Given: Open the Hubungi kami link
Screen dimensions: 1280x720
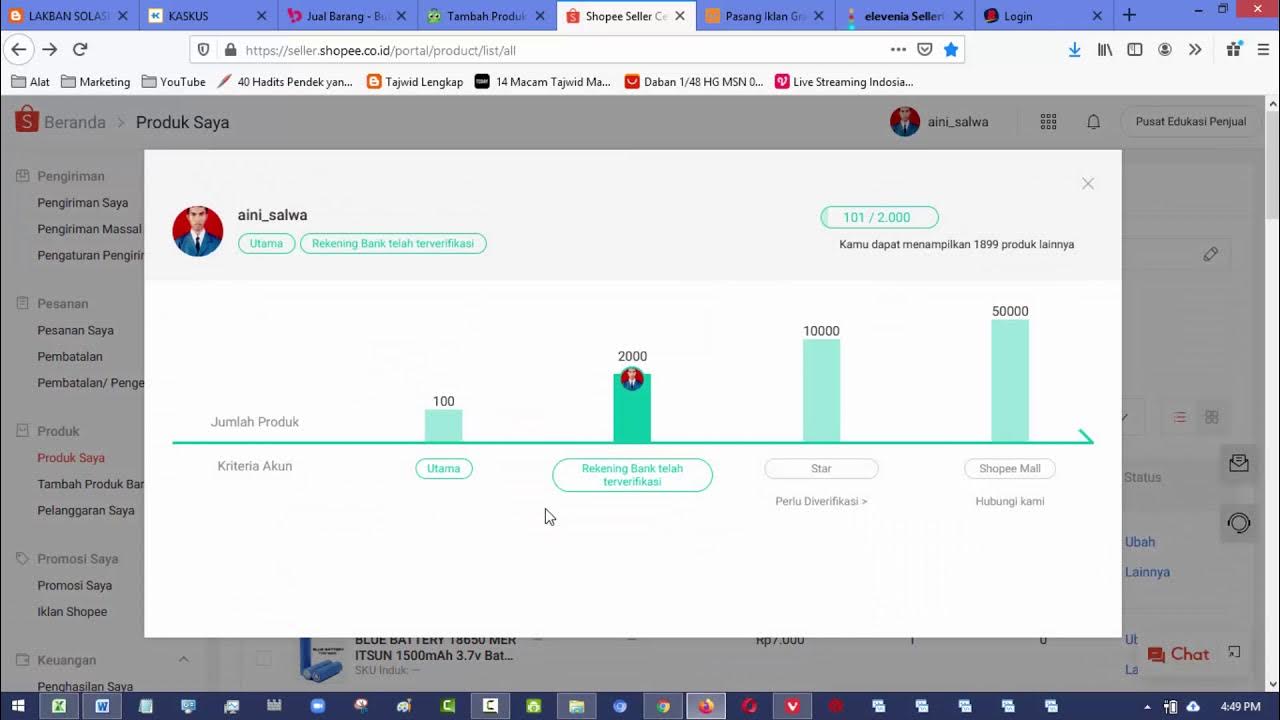Looking at the screenshot, I should pyautogui.click(x=1010, y=501).
